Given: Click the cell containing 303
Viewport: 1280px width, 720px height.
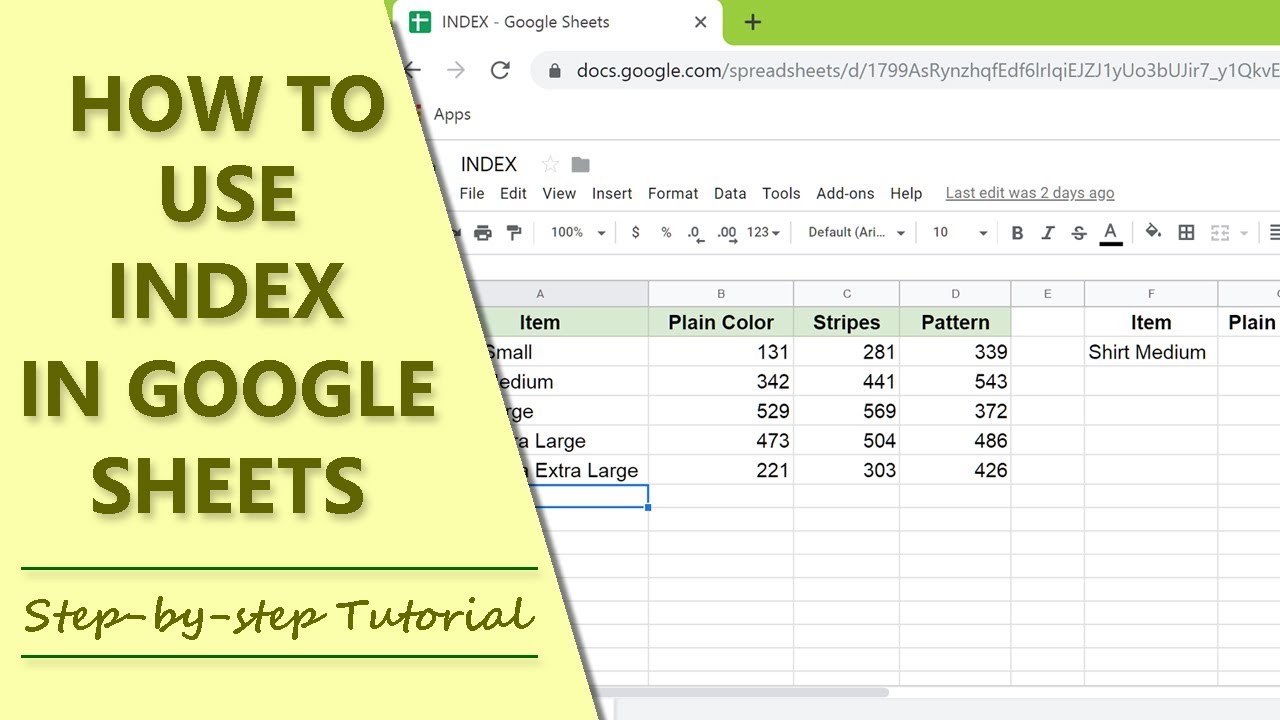Looking at the screenshot, I should tap(847, 470).
